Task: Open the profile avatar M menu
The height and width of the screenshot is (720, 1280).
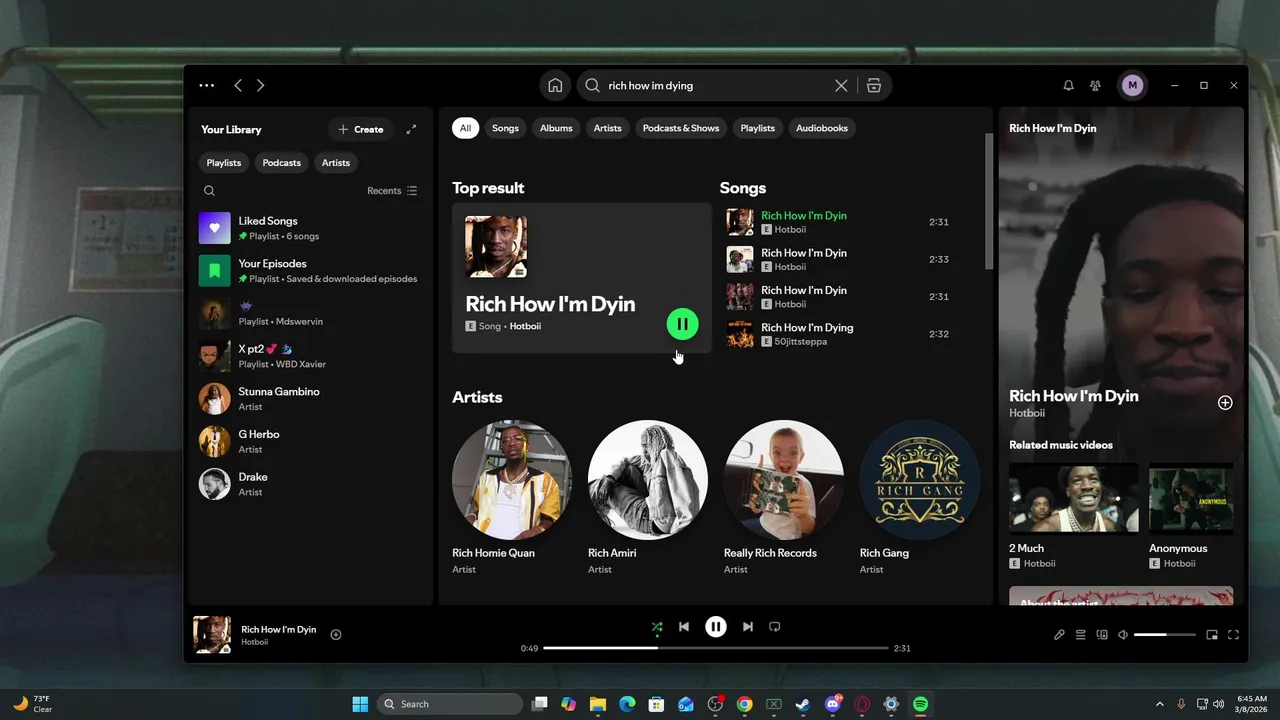Action: click(1132, 86)
